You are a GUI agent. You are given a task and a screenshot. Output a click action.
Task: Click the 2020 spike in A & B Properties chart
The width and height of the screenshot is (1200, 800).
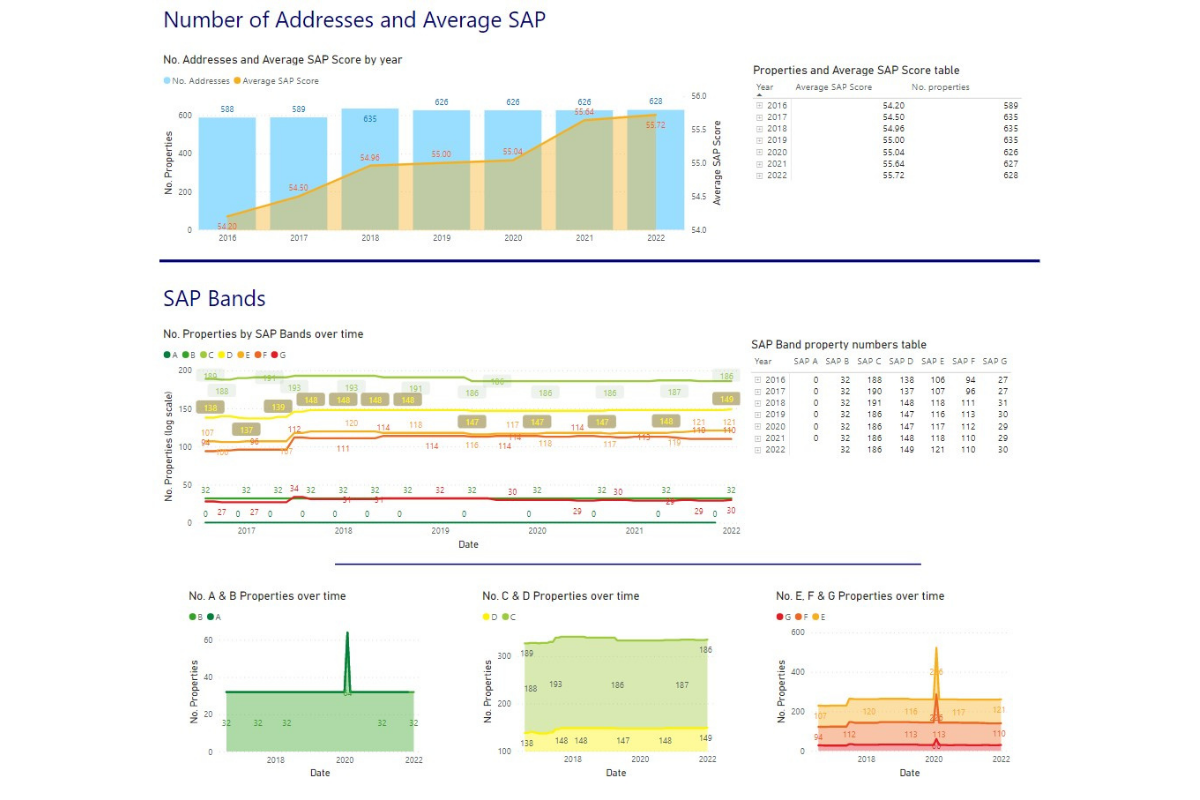(x=348, y=660)
